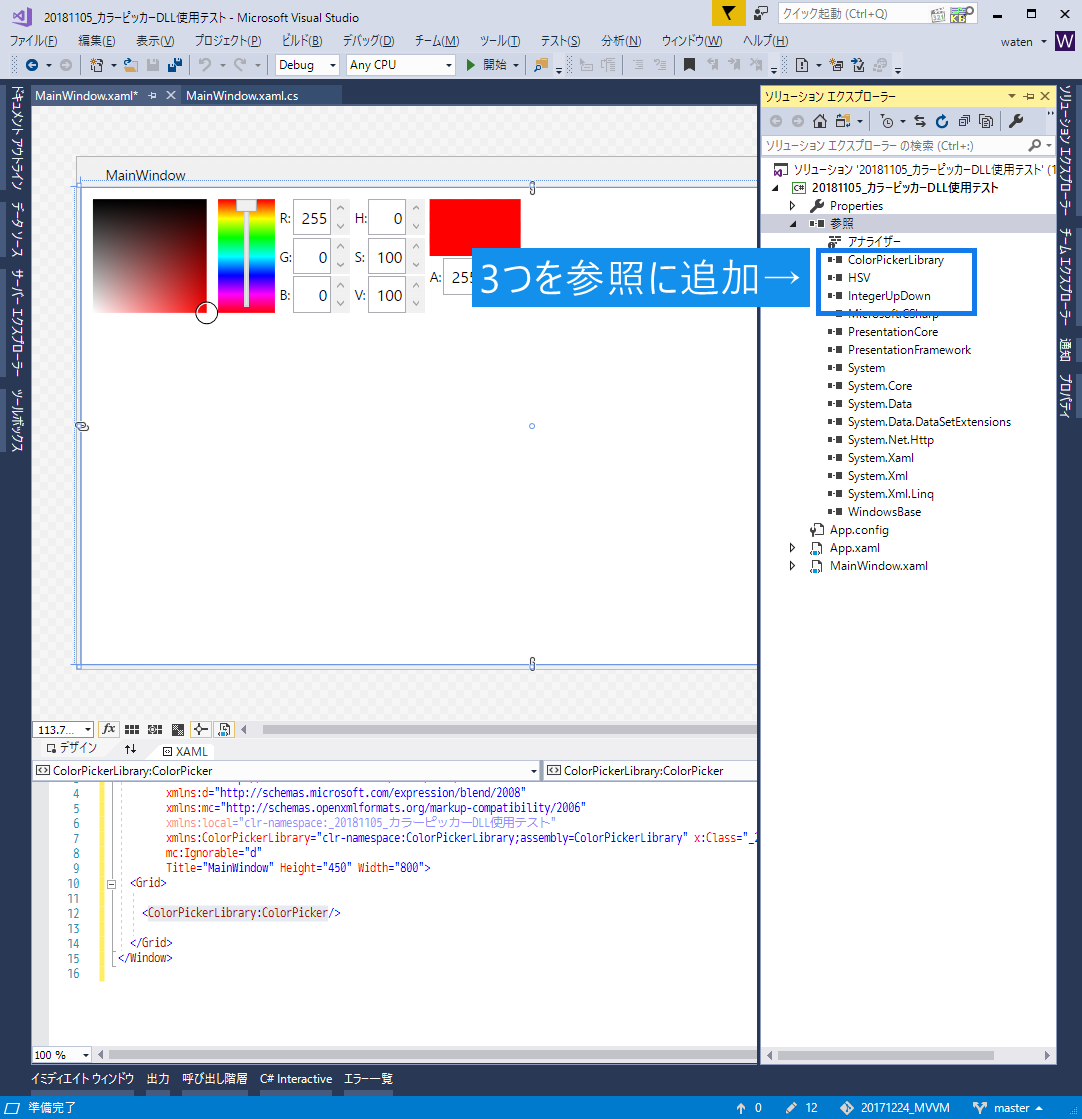Click the green Start debugging play button
Image resolution: width=1082 pixels, height=1119 pixels.
tap(470, 65)
